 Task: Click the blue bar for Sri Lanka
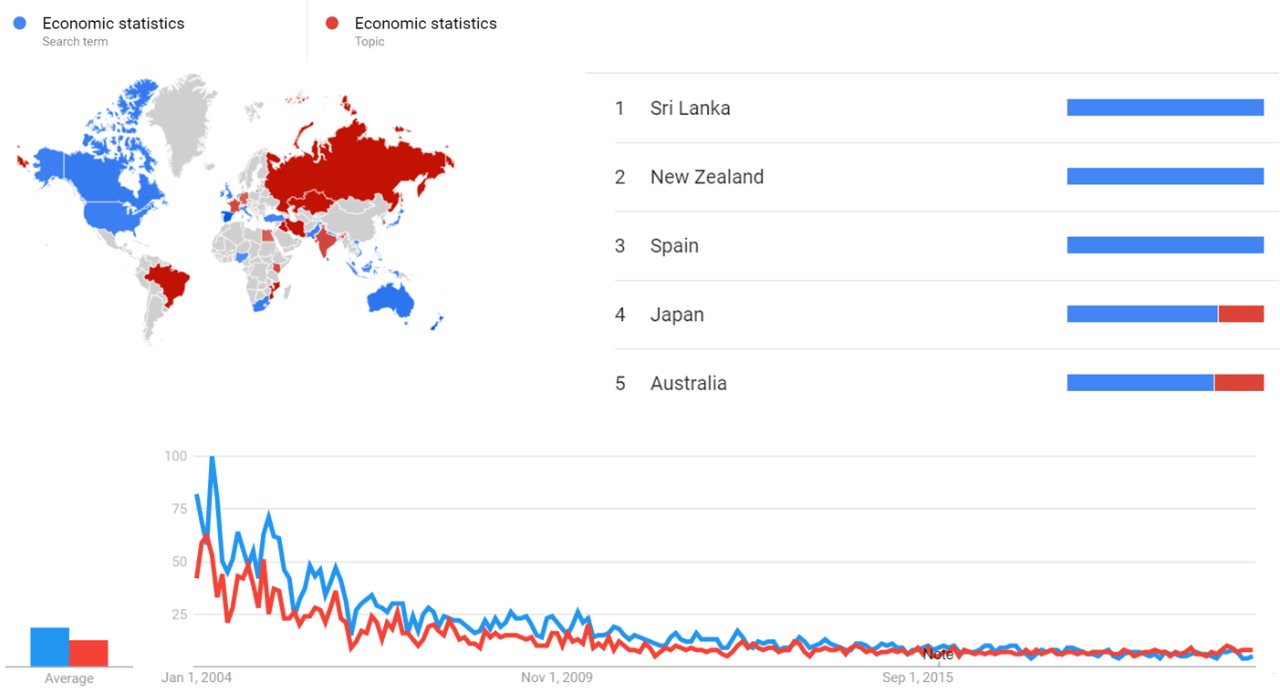[1165, 107]
